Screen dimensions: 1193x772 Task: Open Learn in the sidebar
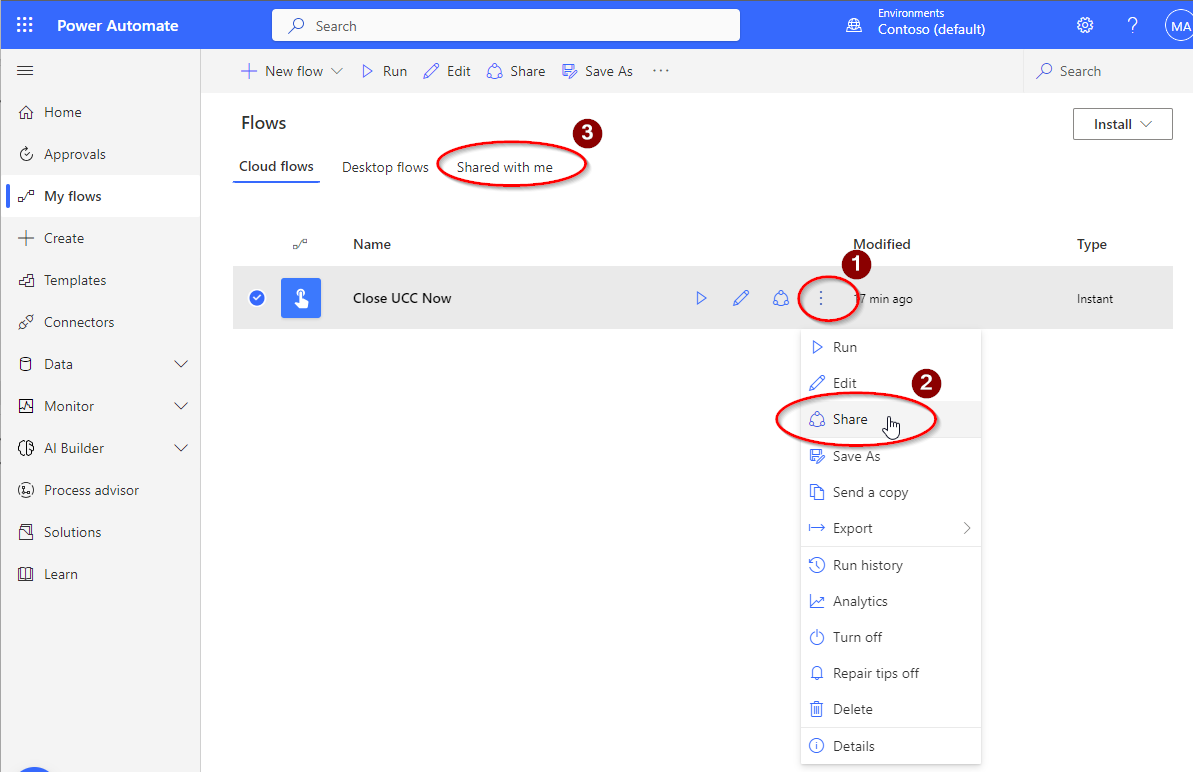coord(100,574)
